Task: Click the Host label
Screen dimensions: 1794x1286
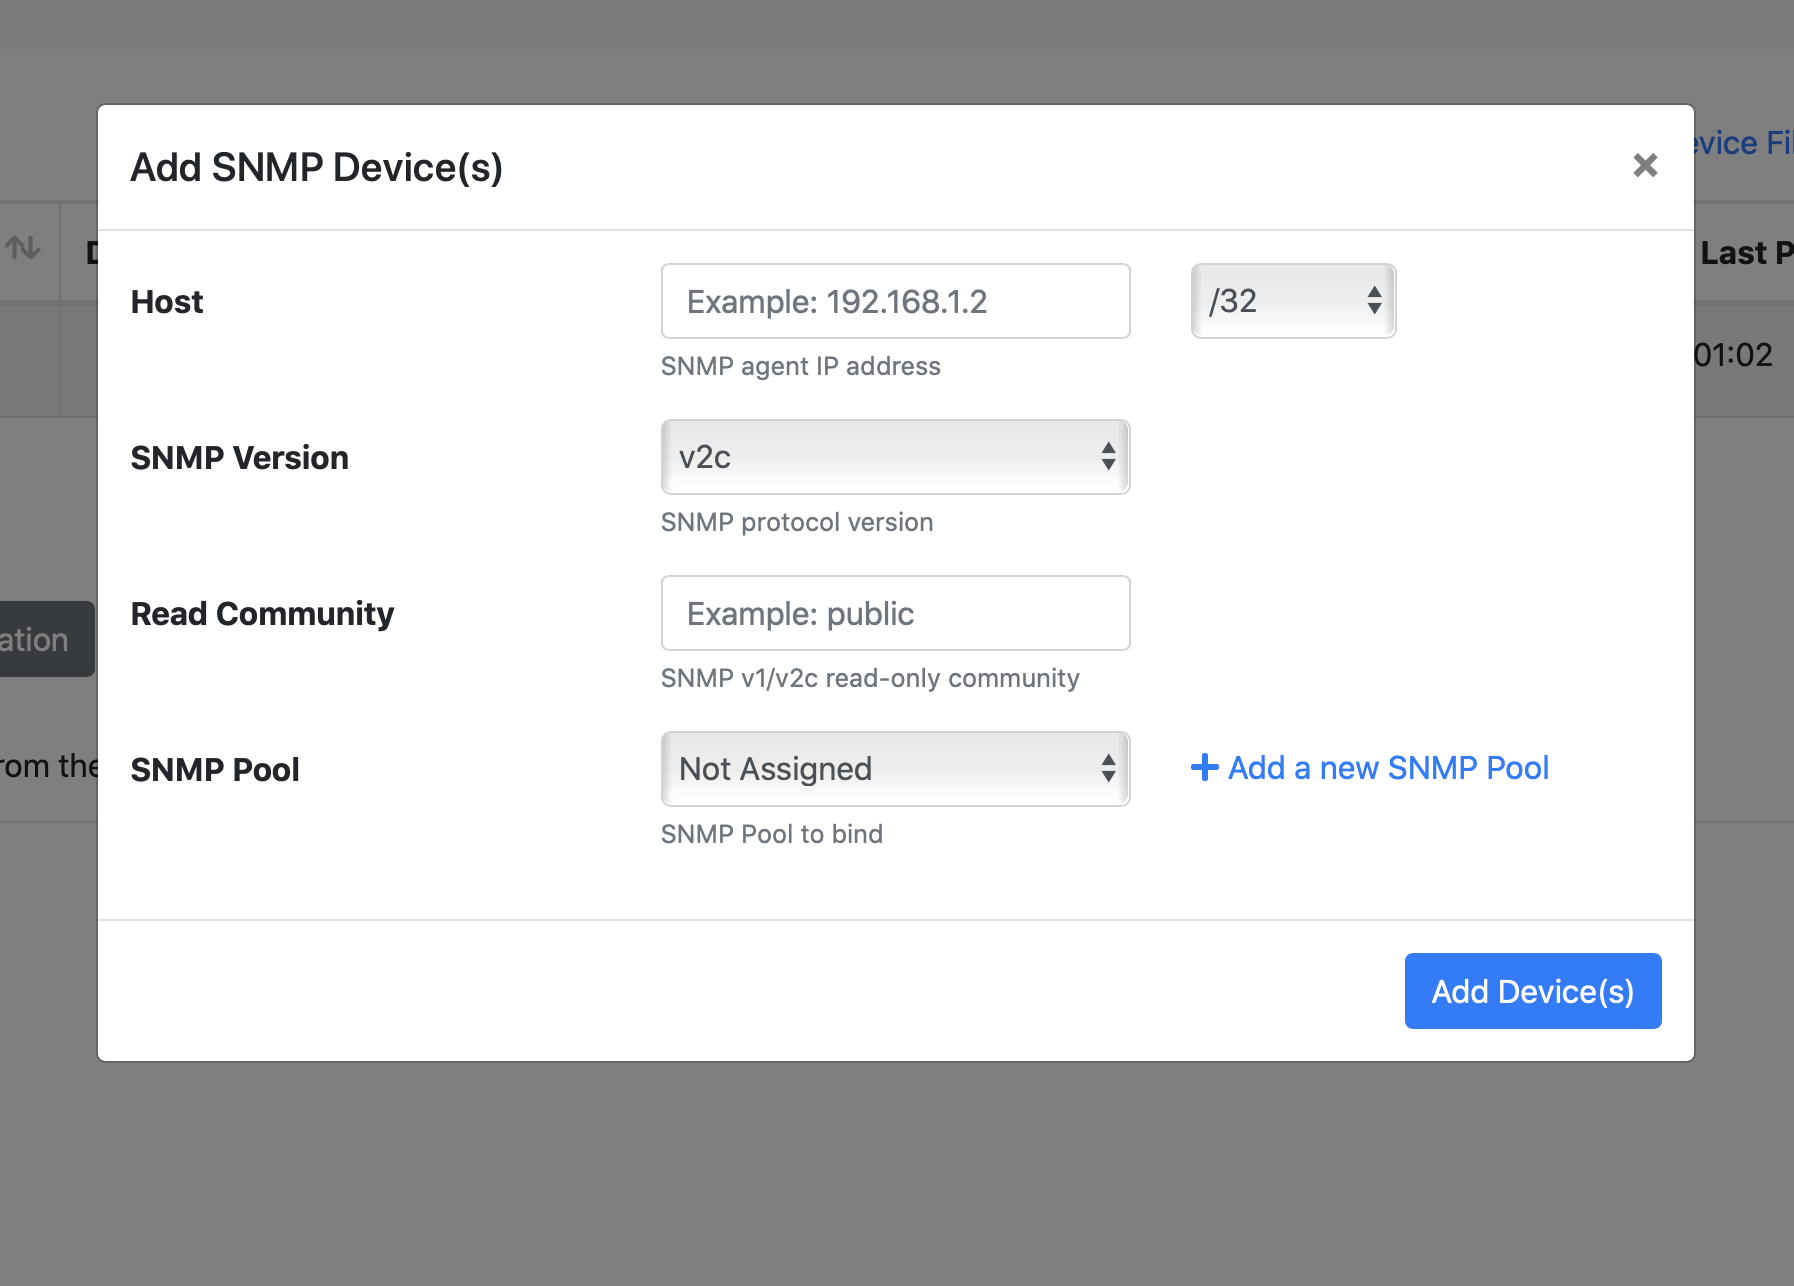Action: [x=167, y=302]
